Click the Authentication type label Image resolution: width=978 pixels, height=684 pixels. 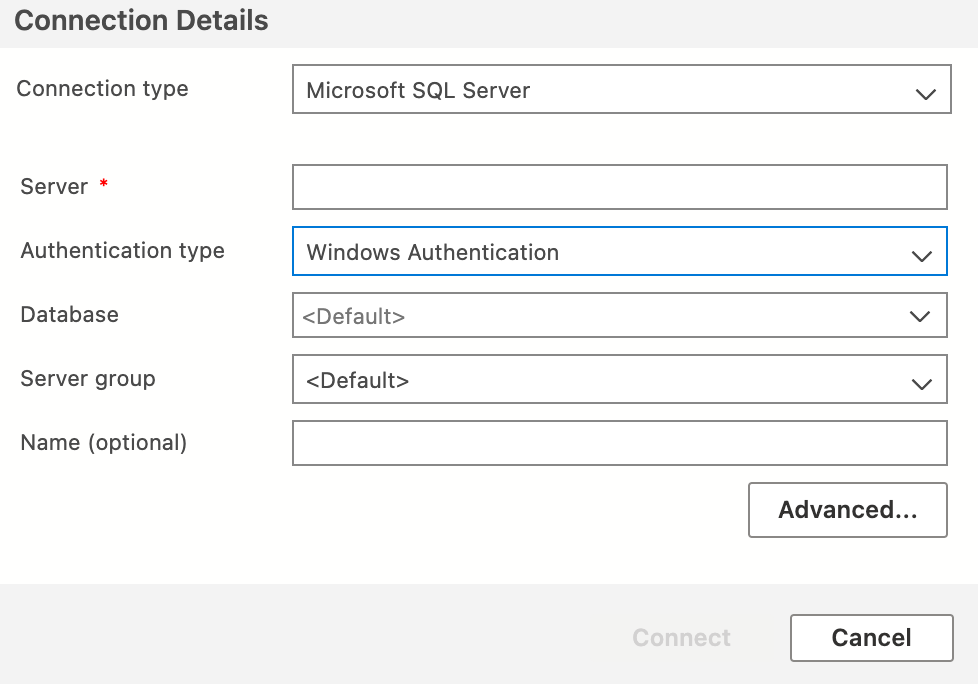coord(122,251)
